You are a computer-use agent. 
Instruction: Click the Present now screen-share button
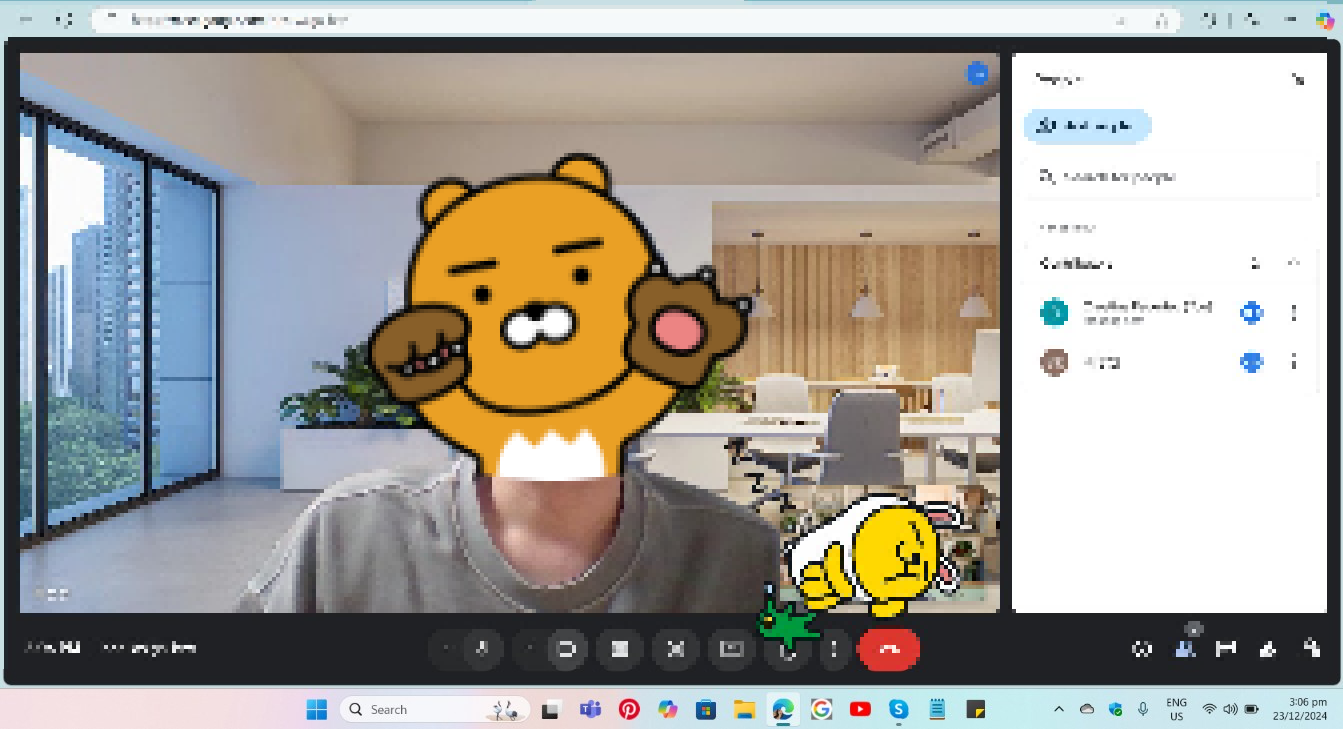click(x=731, y=649)
